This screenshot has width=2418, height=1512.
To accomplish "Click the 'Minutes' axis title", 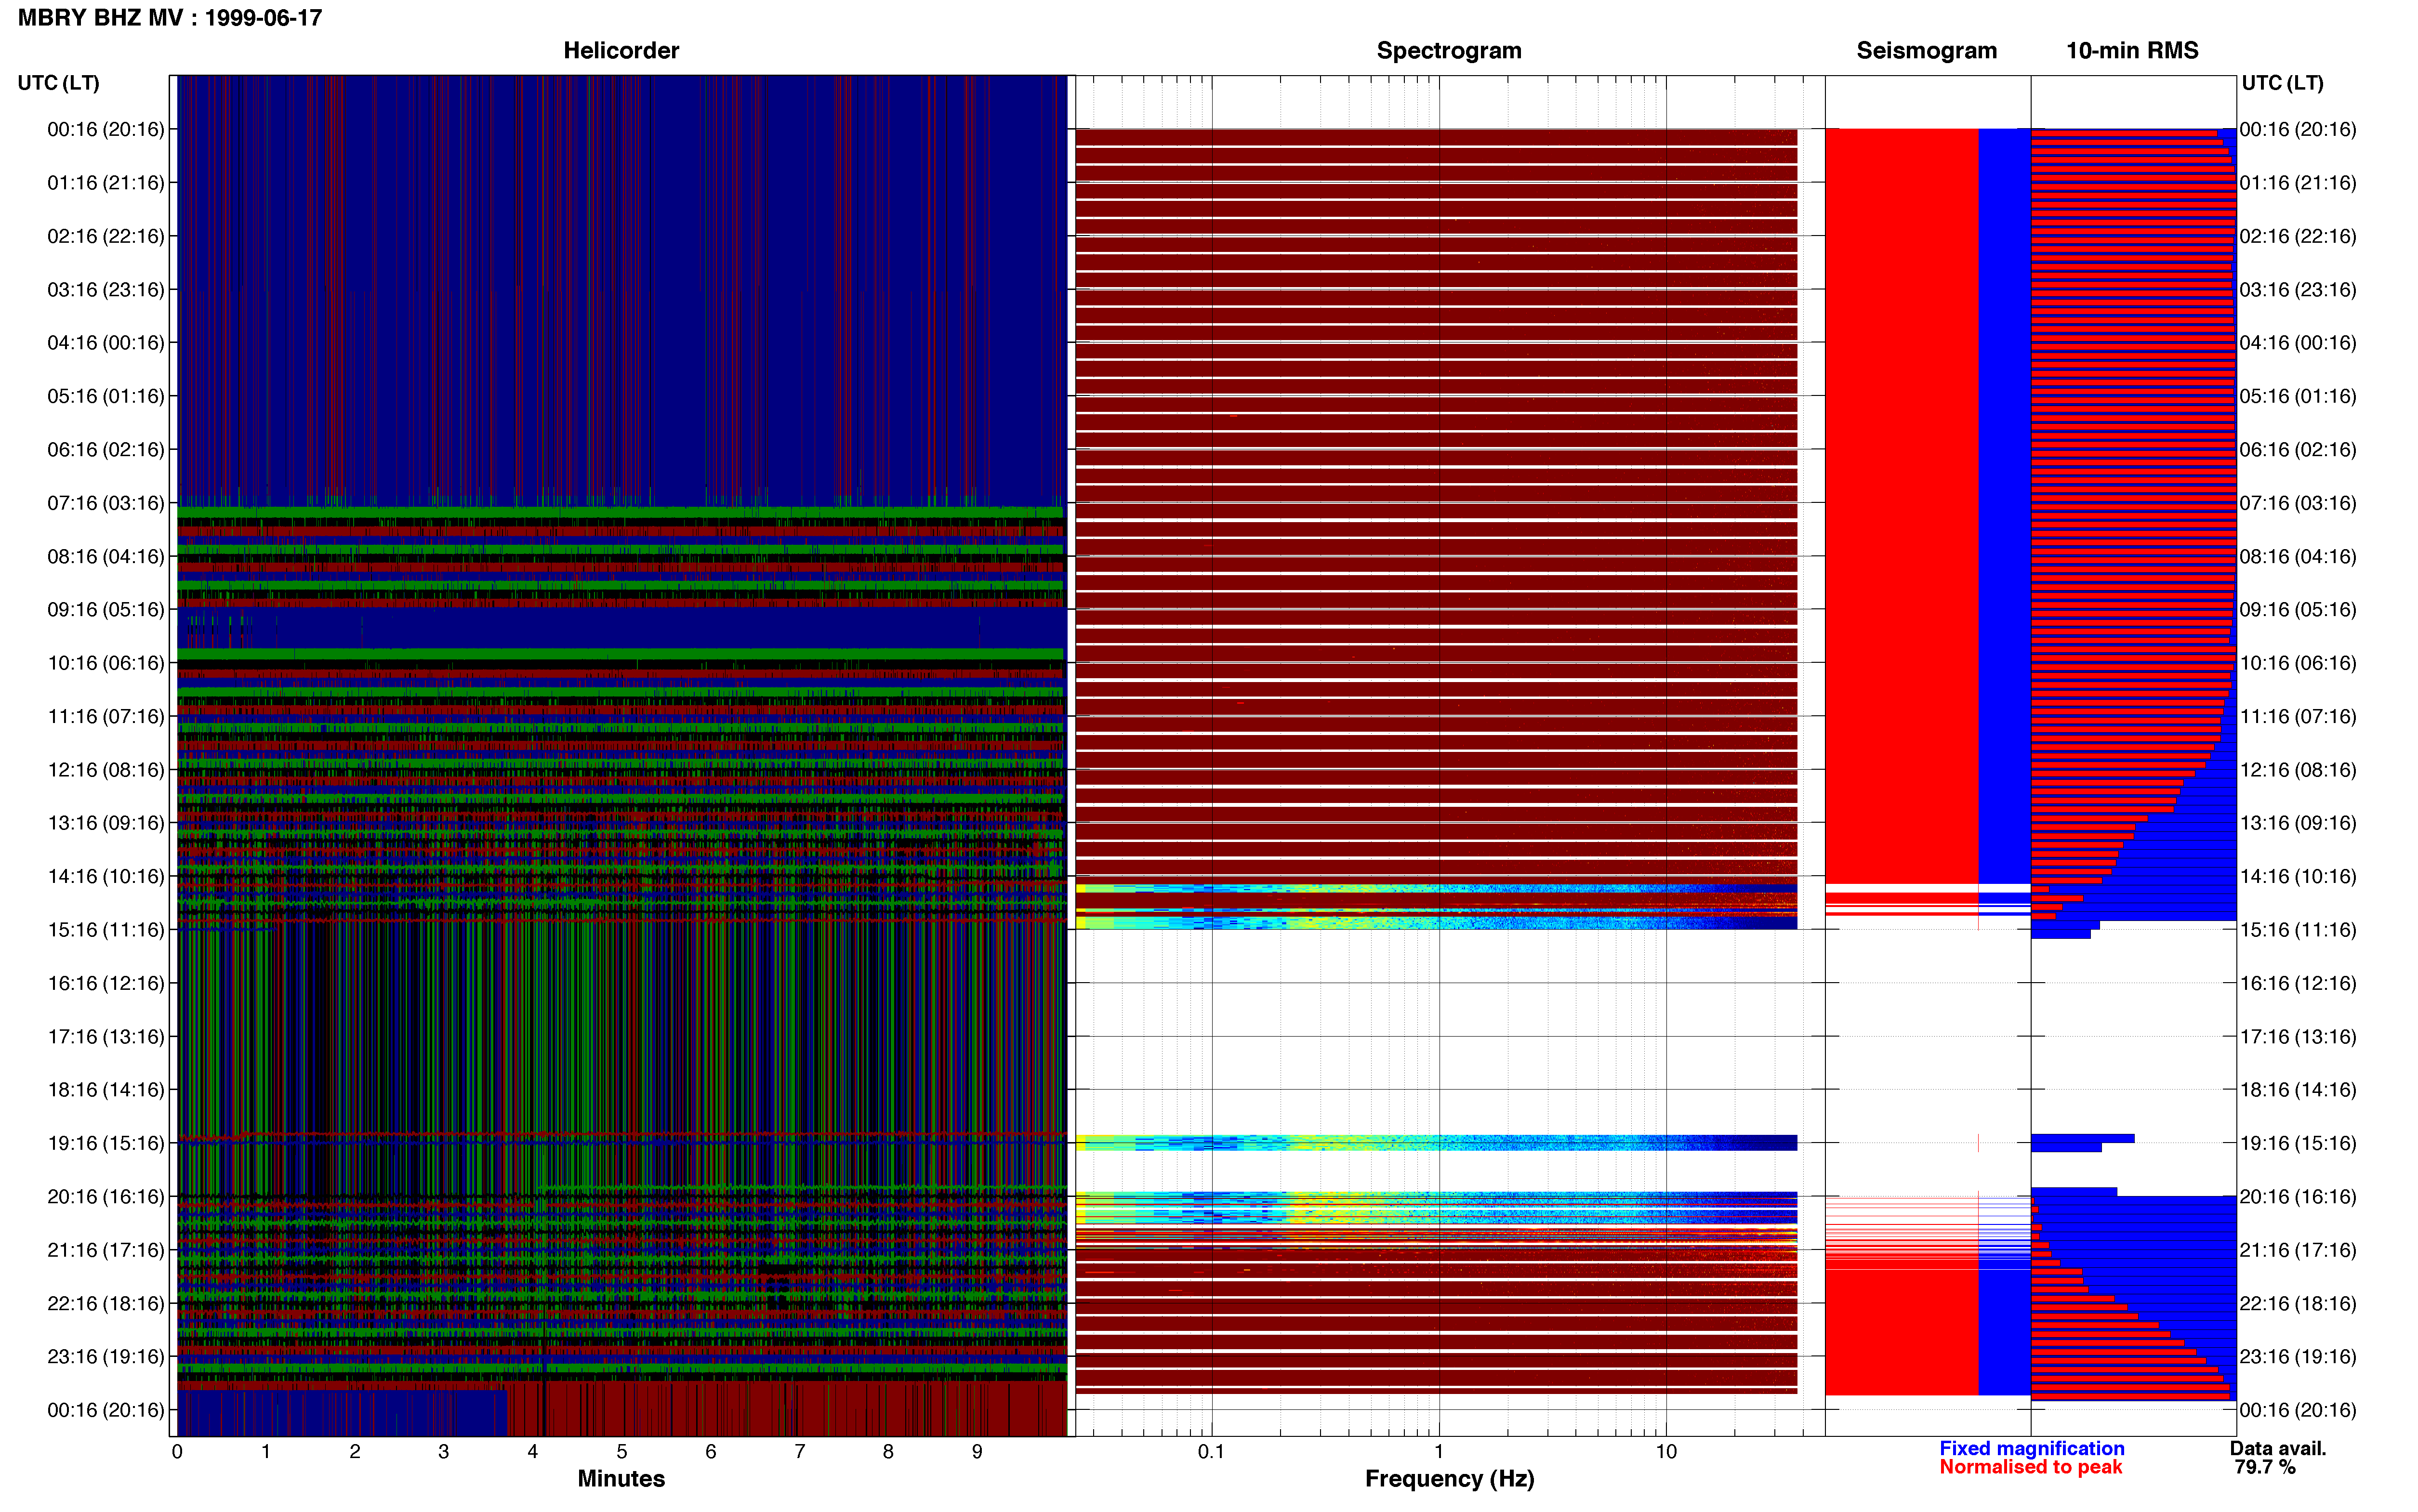I will [621, 1479].
